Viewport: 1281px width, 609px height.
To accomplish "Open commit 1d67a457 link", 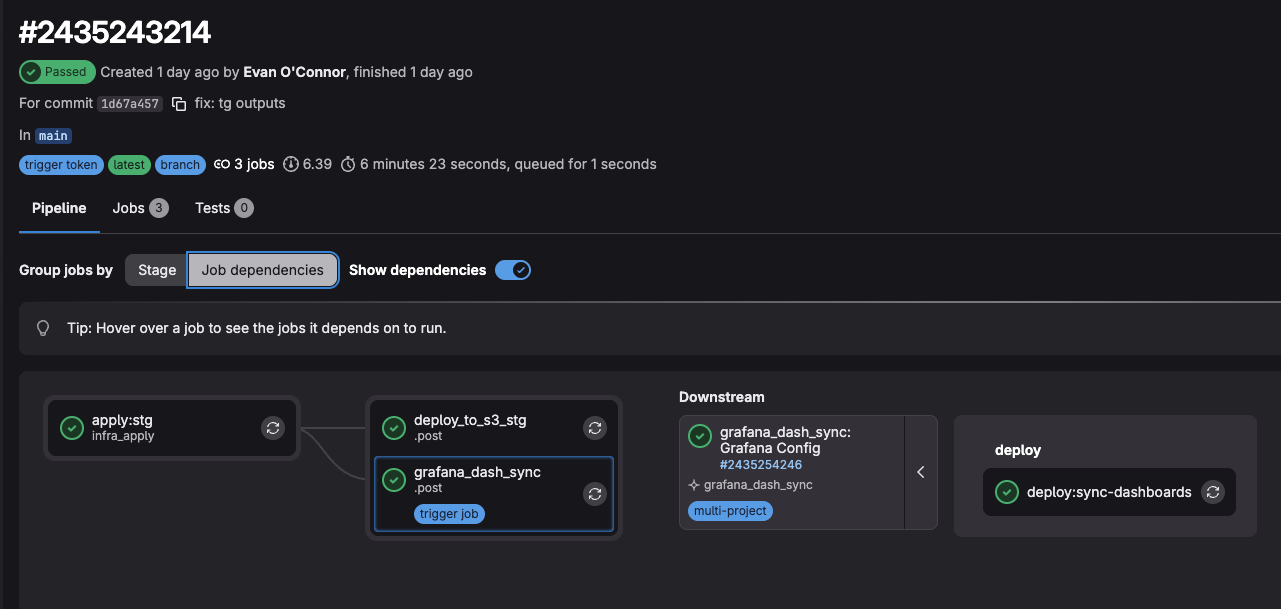I will 130,104.
